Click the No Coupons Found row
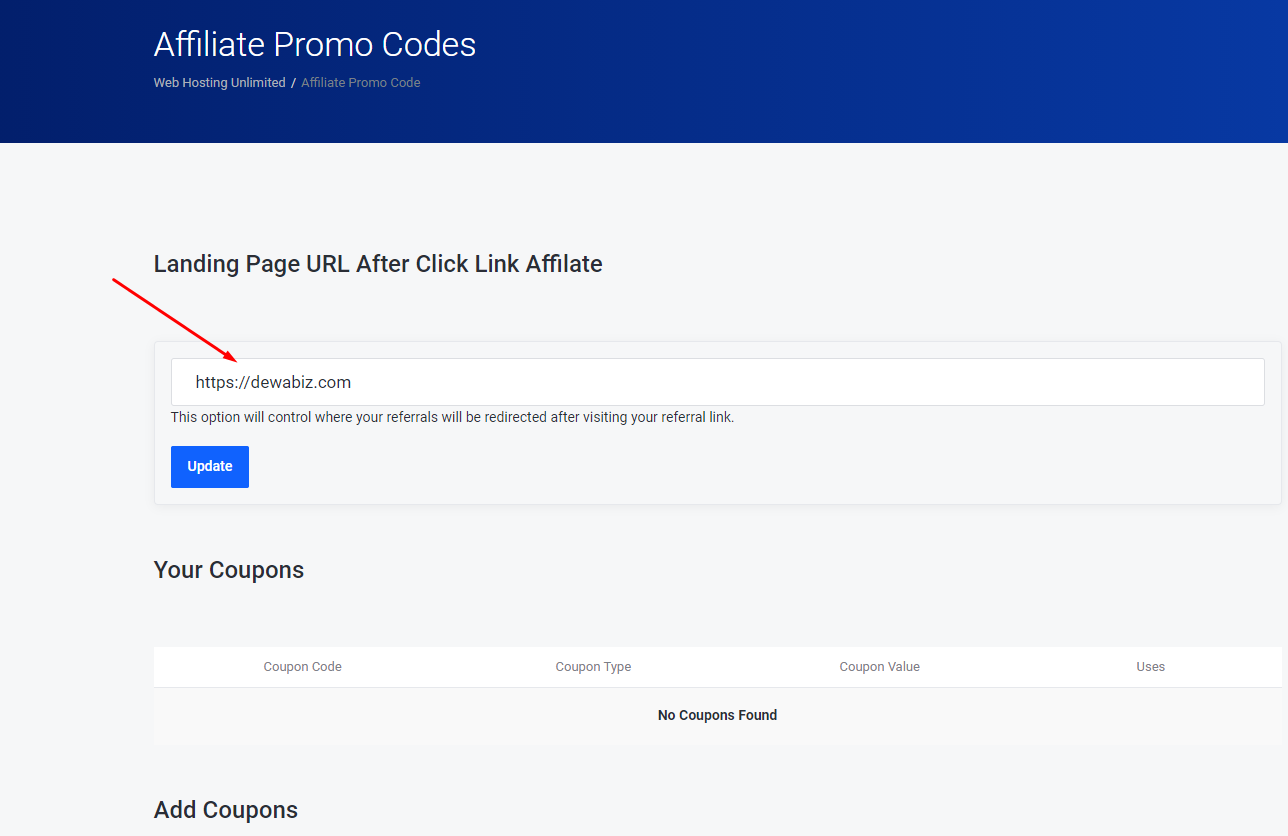Viewport: 1288px width, 836px height. (x=717, y=715)
